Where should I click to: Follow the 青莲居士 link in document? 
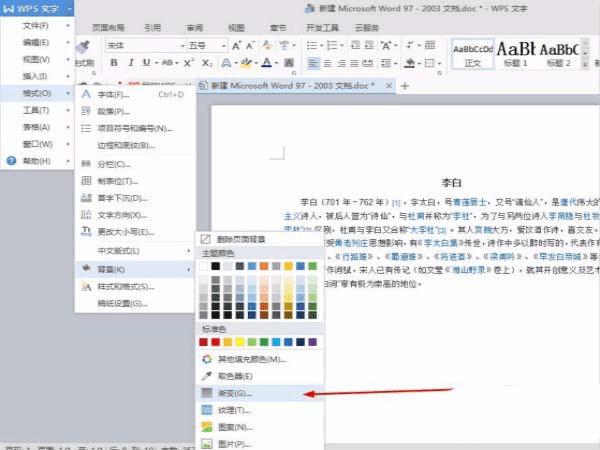[x=470, y=202]
